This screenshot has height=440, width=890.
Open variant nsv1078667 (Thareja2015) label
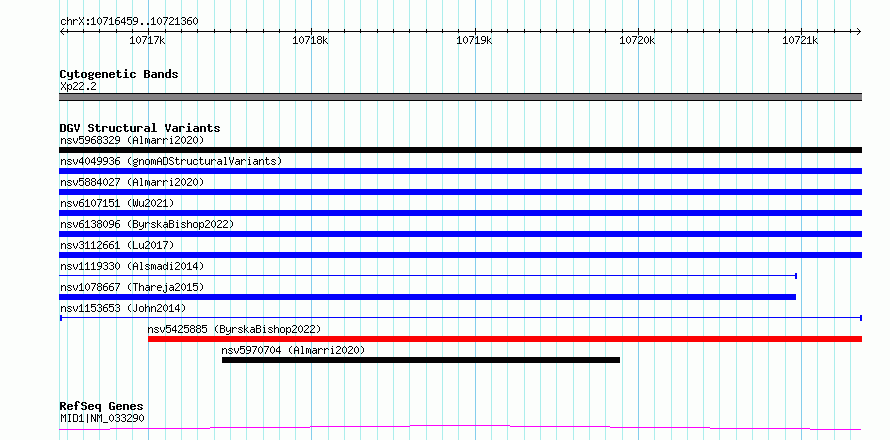(132, 287)
